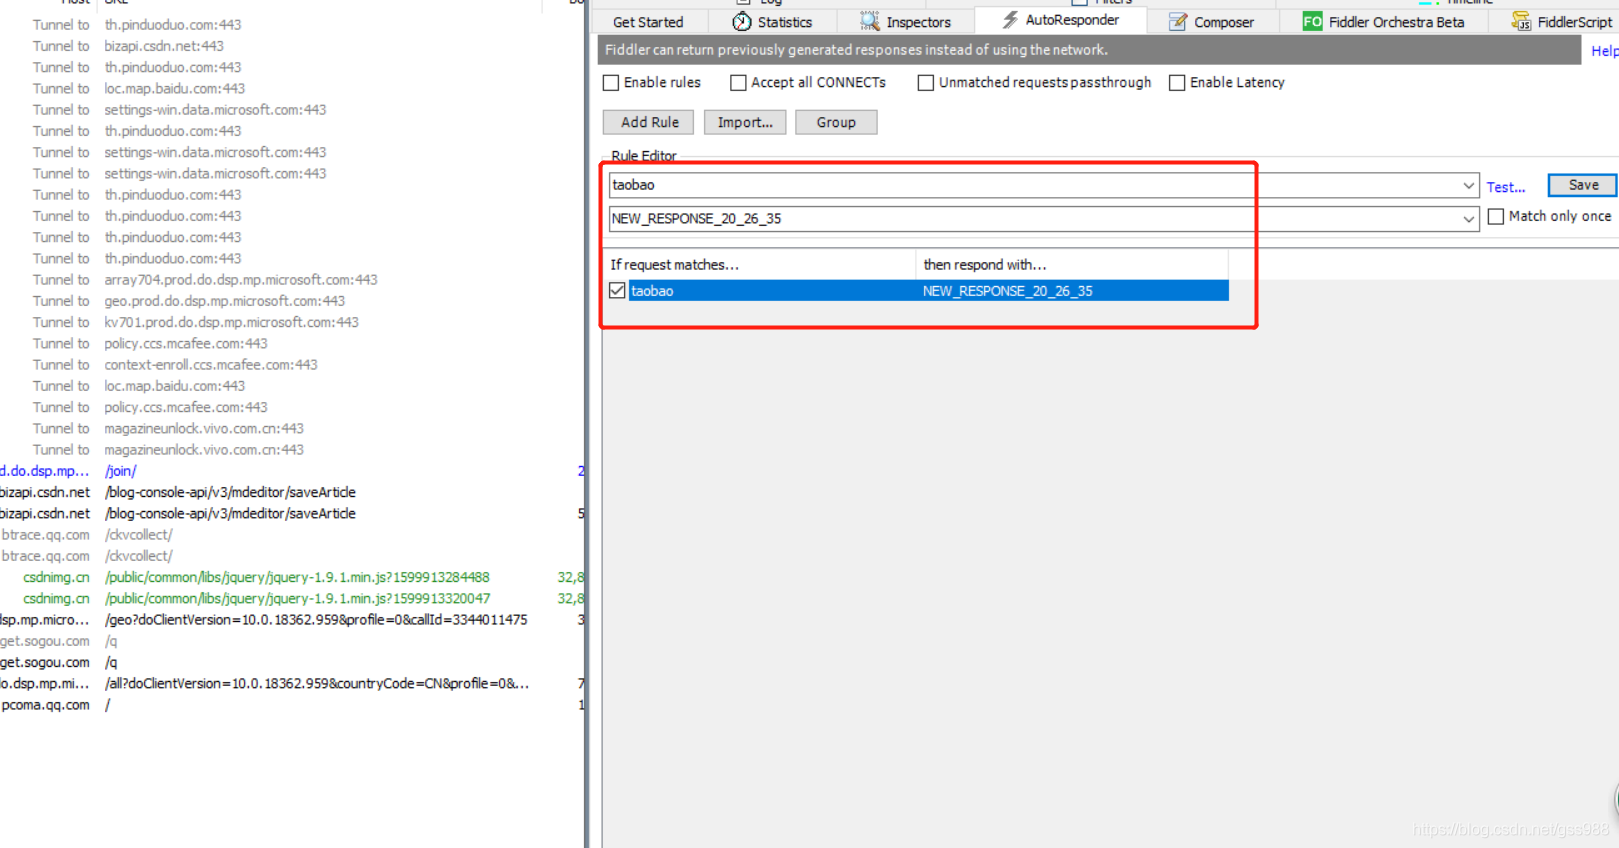The height and width of the screenshot is (848, 1619).
Task: Open the Help link
Action: [x=1605, y=51]
